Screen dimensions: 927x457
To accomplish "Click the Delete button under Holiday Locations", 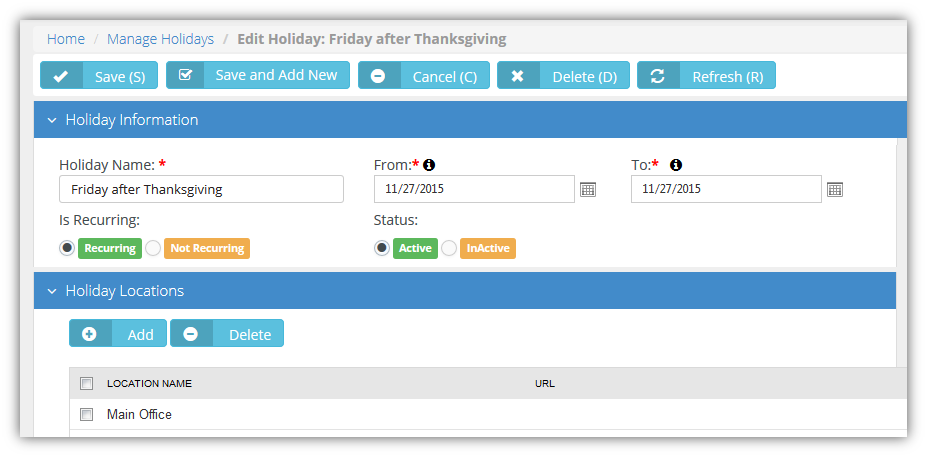I will coord(227,333).
